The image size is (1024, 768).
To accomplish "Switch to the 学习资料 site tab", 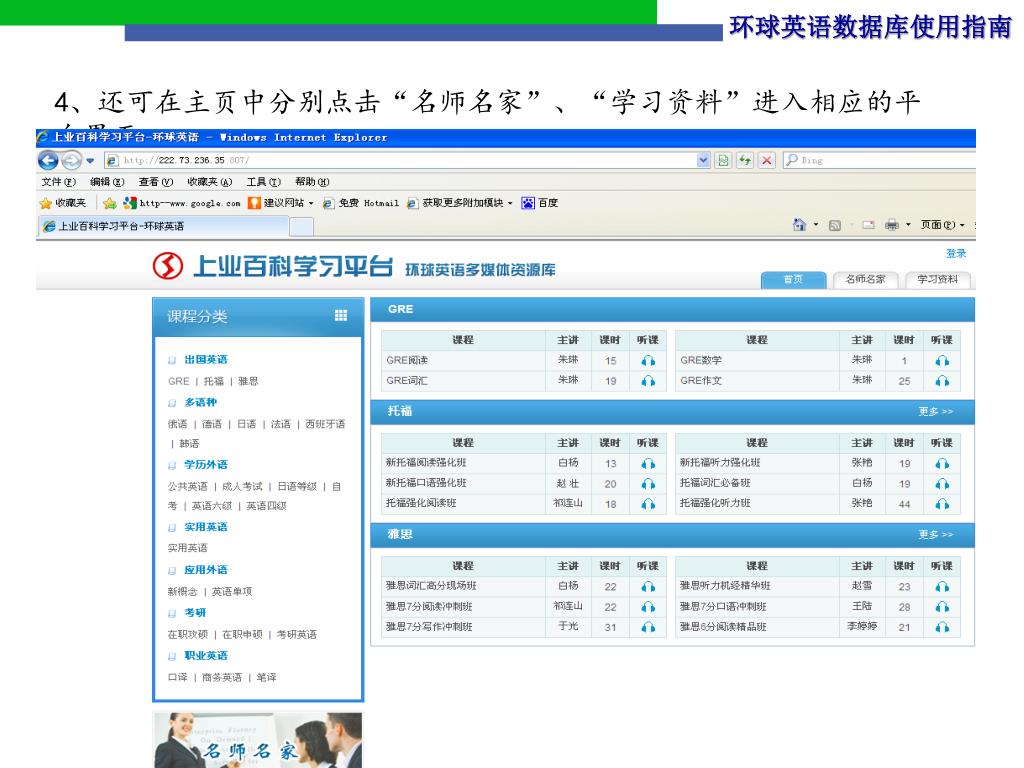I will (938, 280).
